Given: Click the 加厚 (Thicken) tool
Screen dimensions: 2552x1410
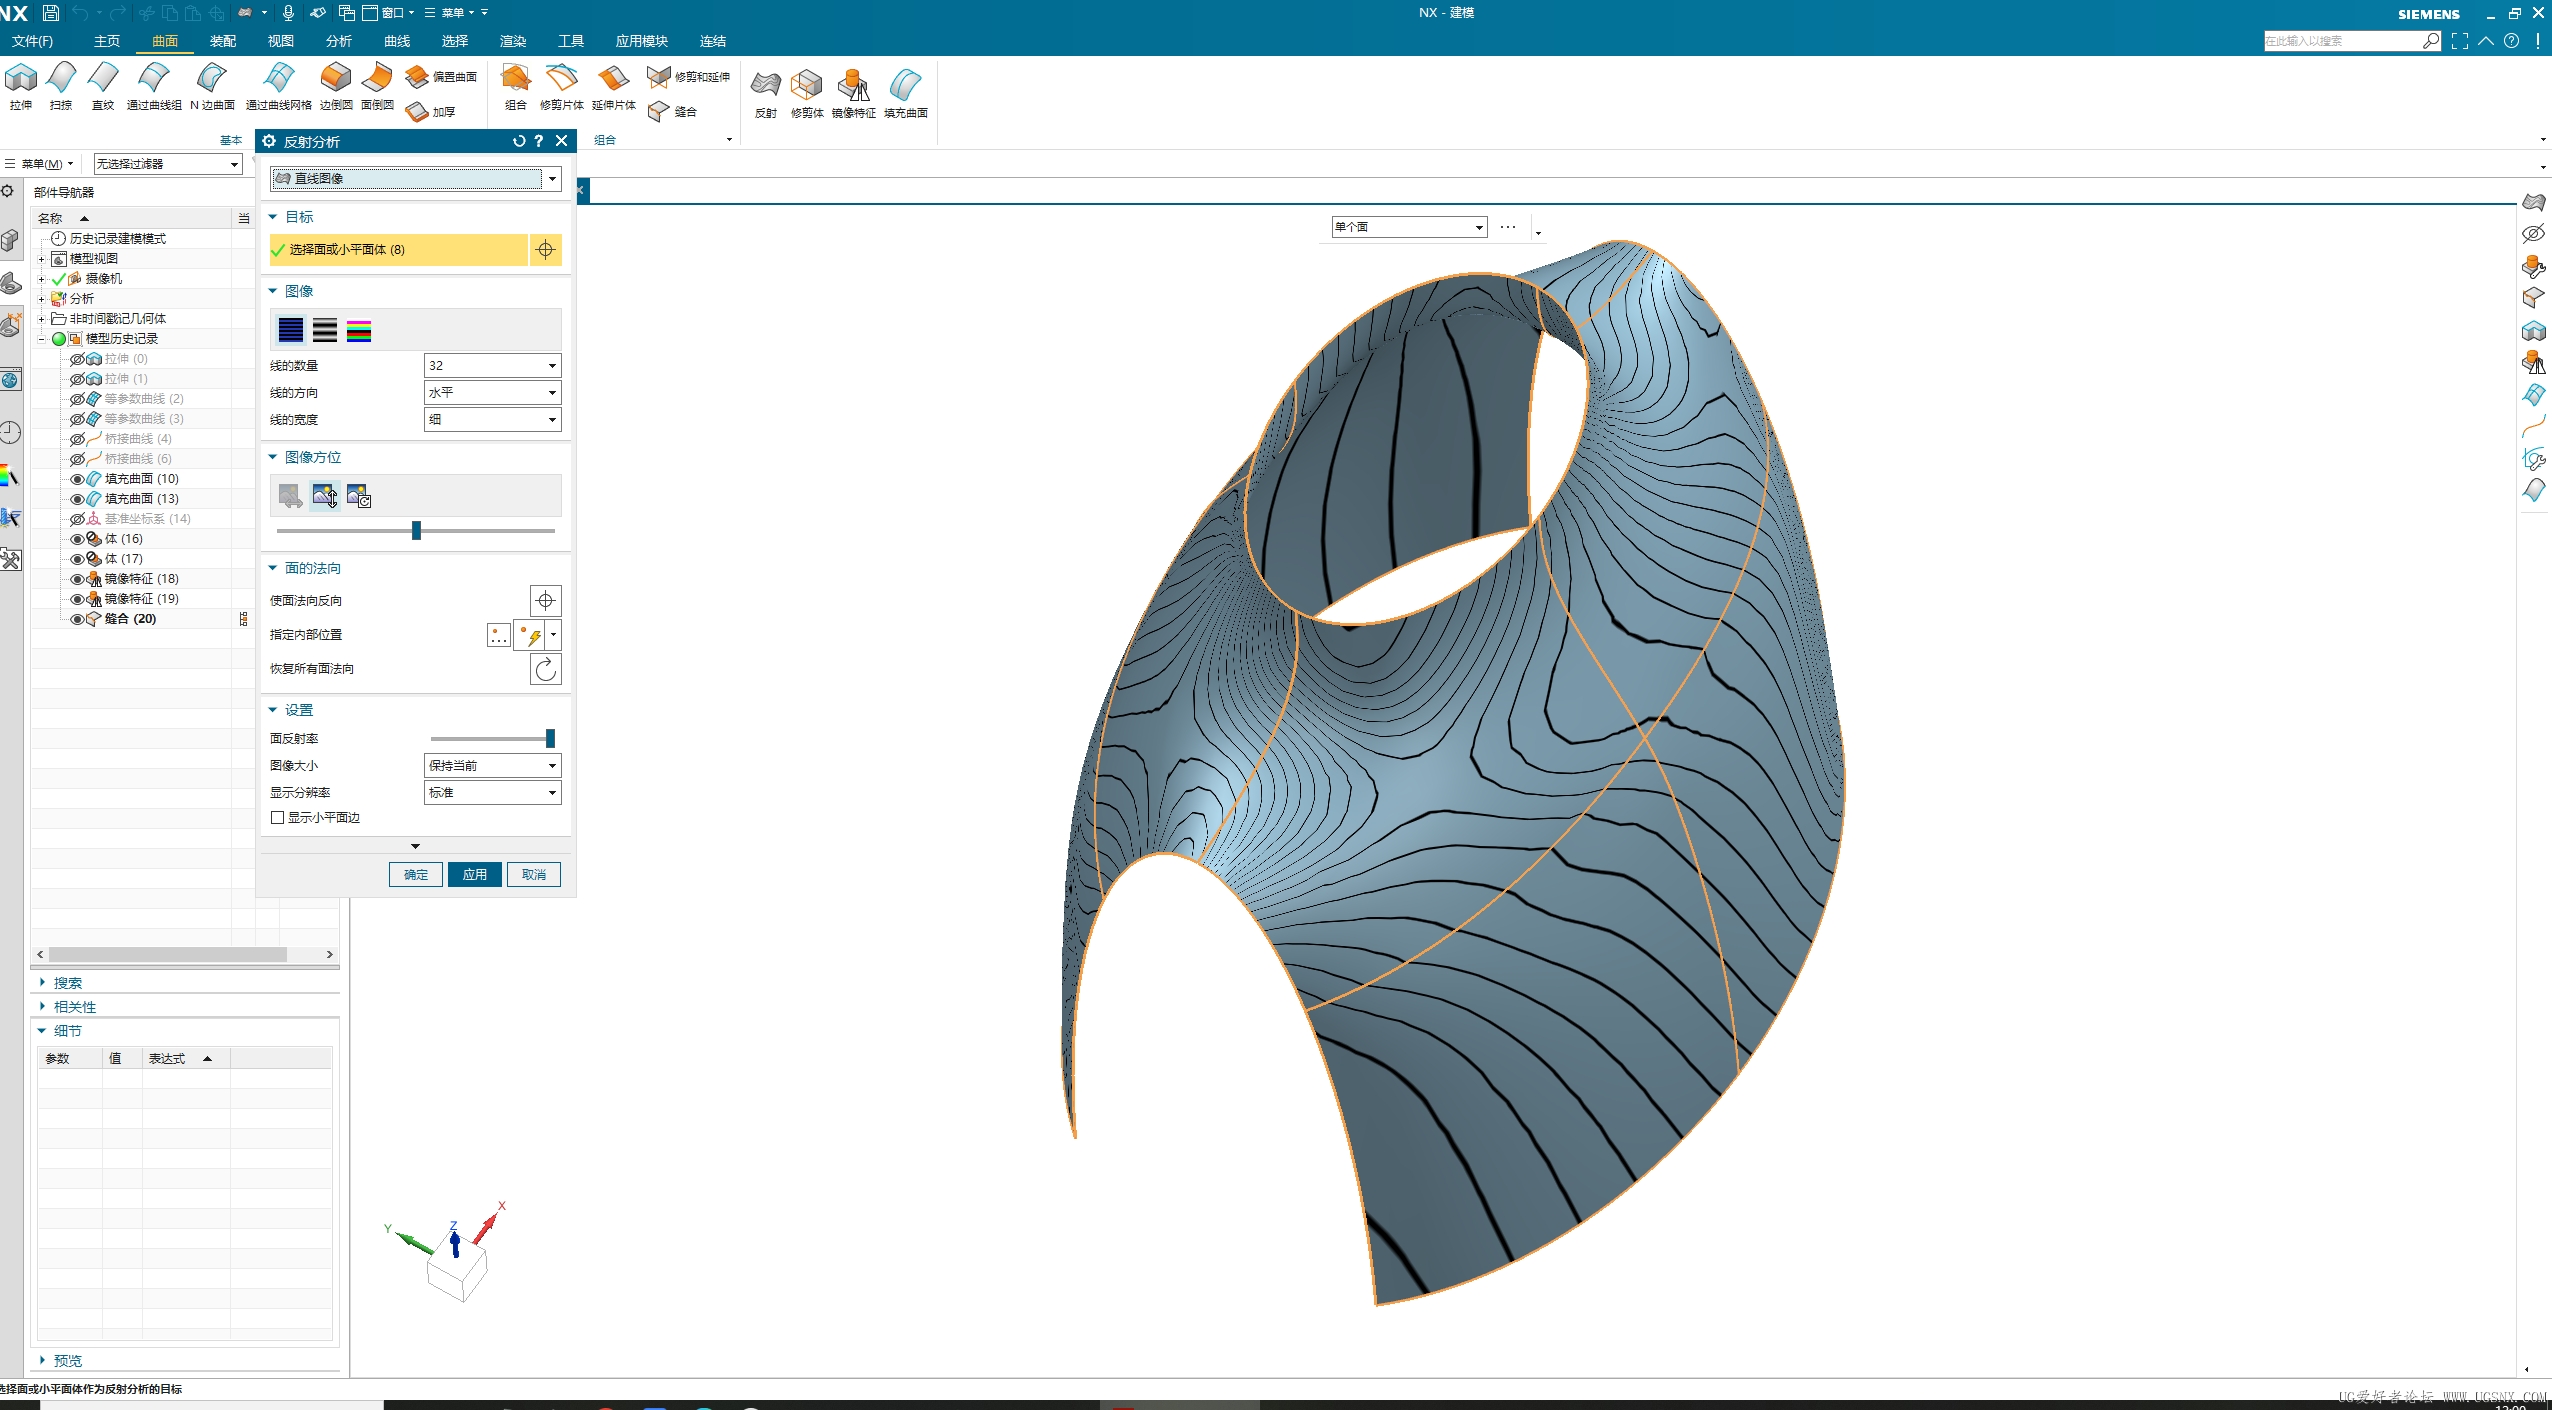Looking at the screenshot, I should tap(431, 112).
